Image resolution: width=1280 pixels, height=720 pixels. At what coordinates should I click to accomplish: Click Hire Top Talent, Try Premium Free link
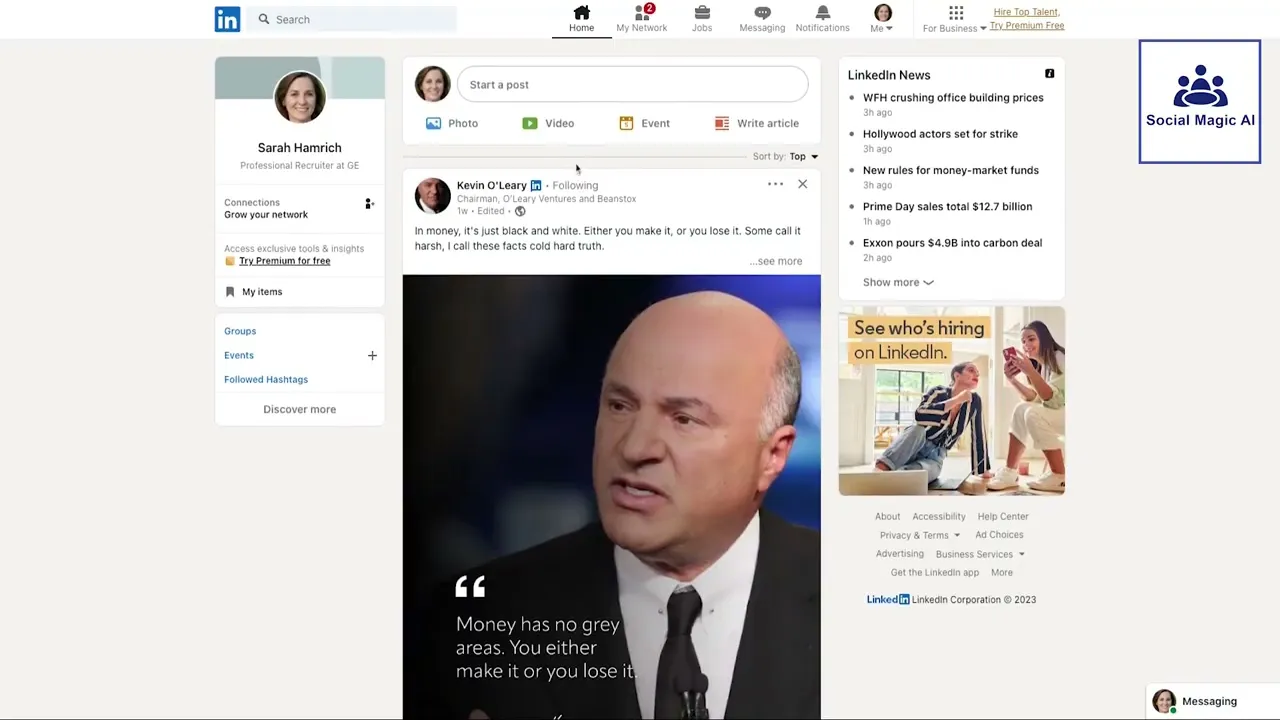click(1027, 19)
